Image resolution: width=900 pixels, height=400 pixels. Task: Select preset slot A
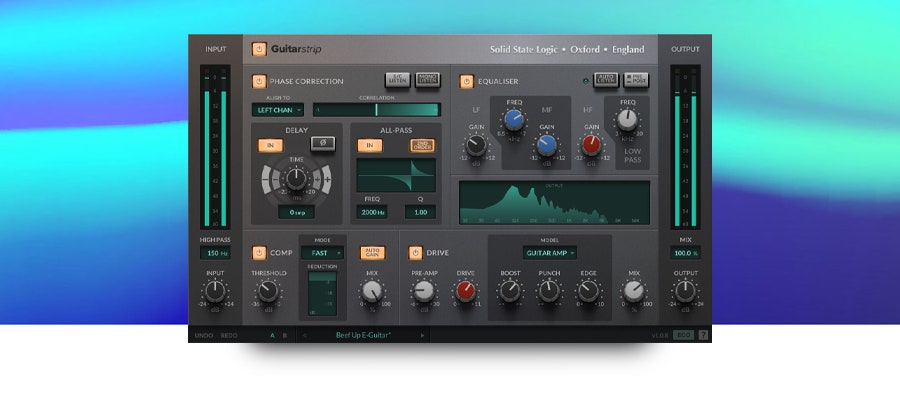[272, 335]
